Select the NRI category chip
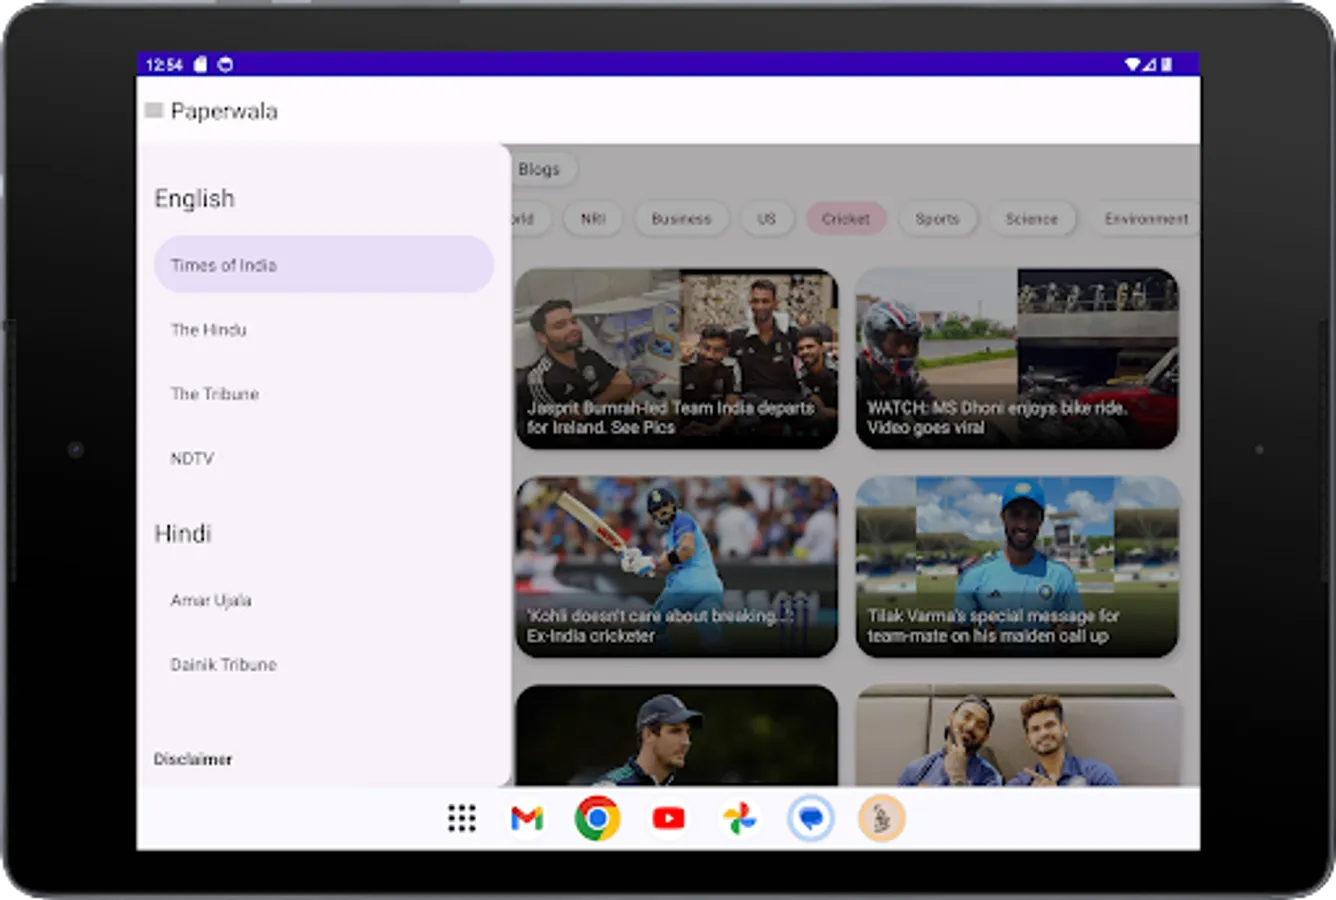This screenshot has width=1336, height=900. [593, 218]
